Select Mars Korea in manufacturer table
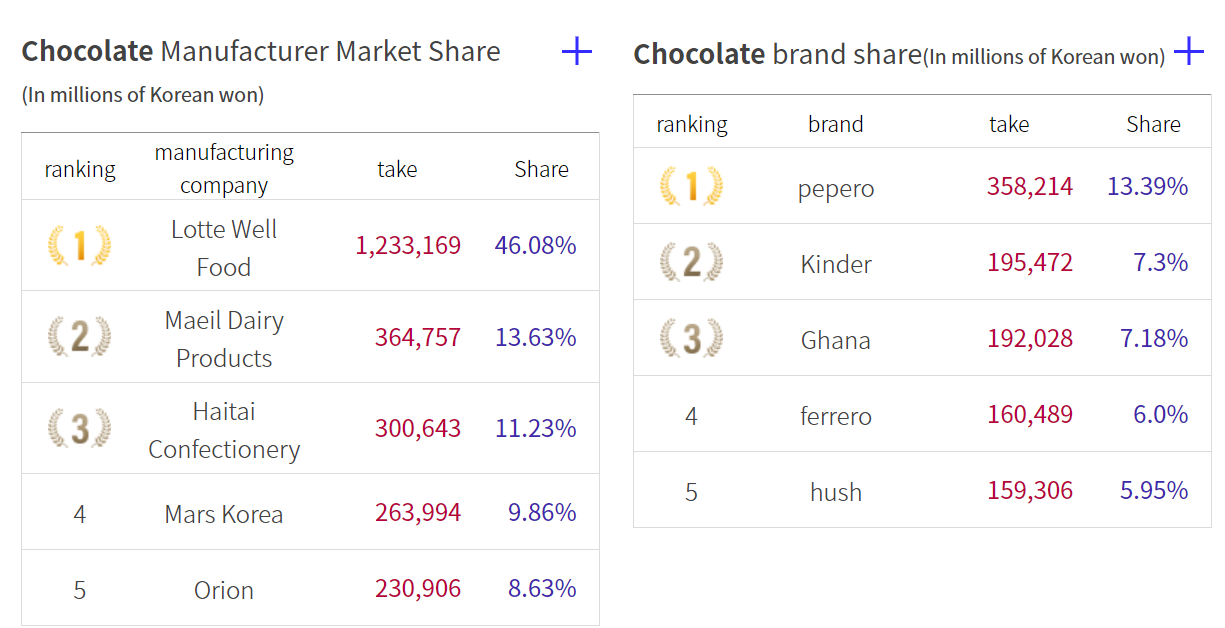 [224, 514]
